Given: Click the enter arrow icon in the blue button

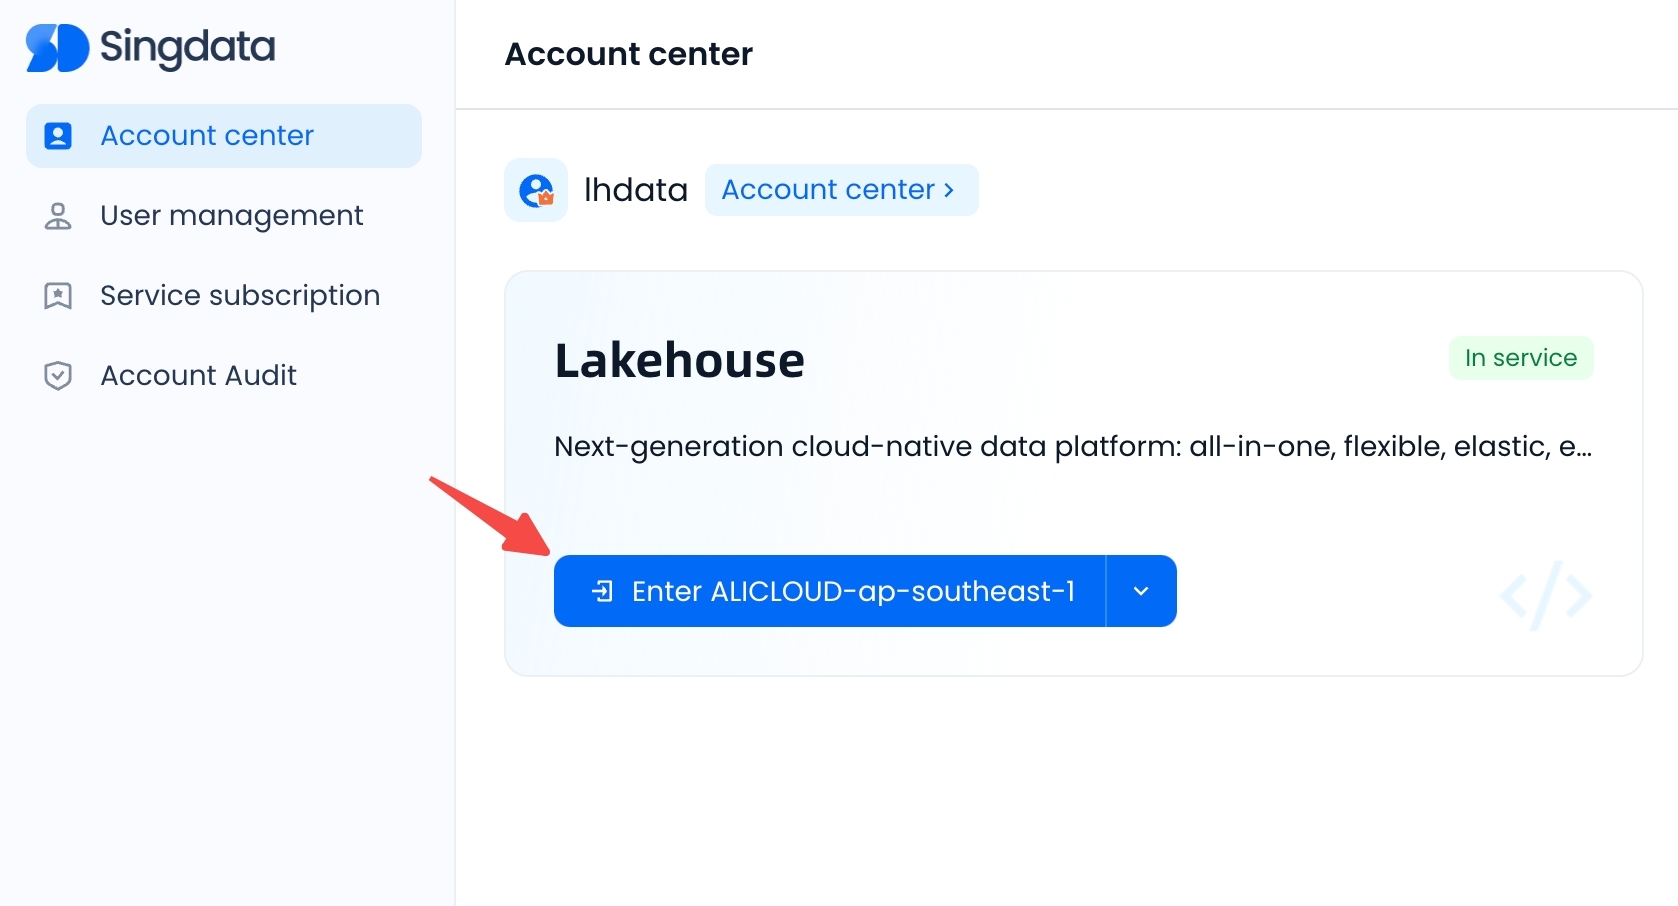Looking at the screenshot, I should [x=602, y=591].
